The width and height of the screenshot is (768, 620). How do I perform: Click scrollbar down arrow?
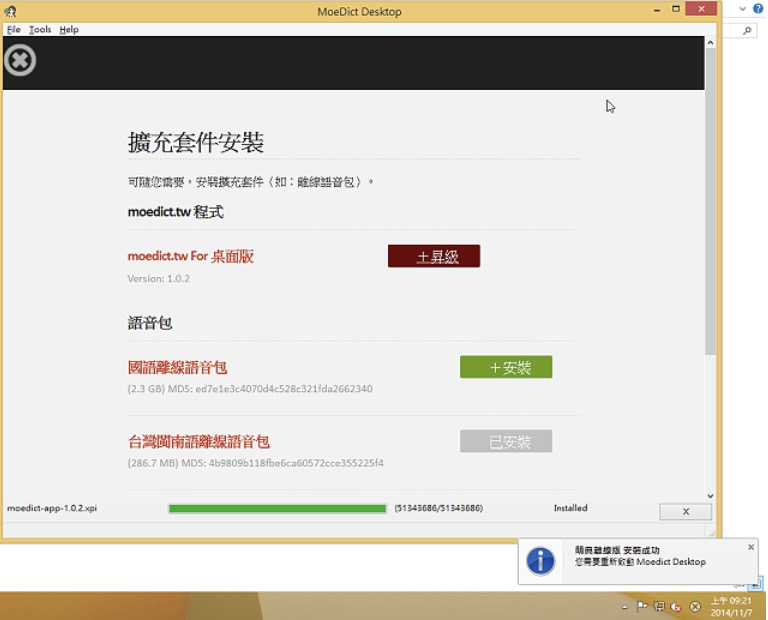click(x=710, y=496)
